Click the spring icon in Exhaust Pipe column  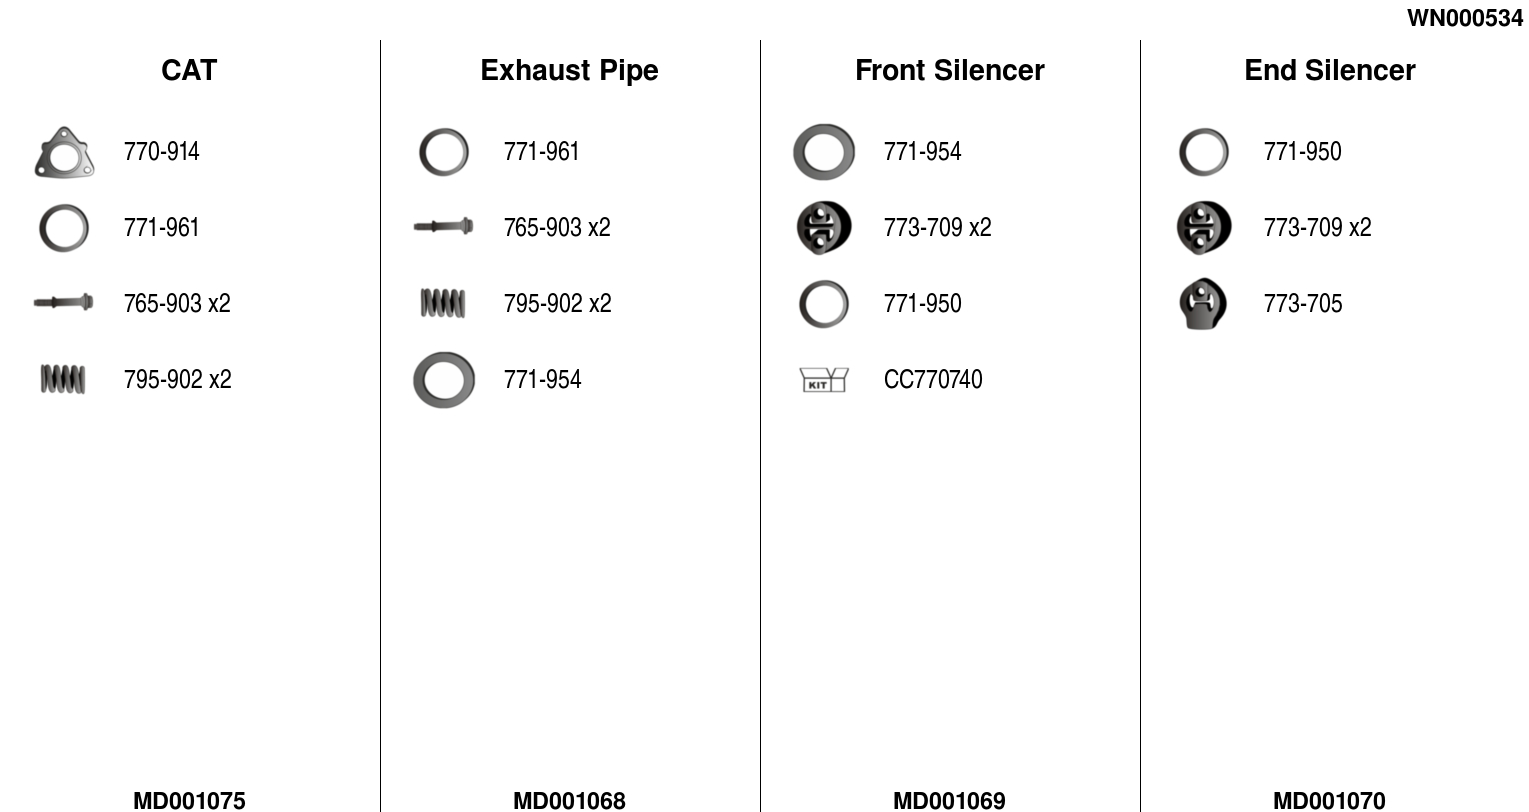click(443, 303)
